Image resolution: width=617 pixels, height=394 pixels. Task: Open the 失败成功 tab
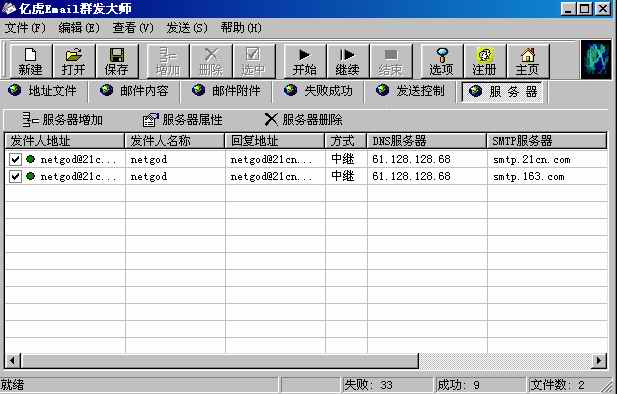point(319,91)
